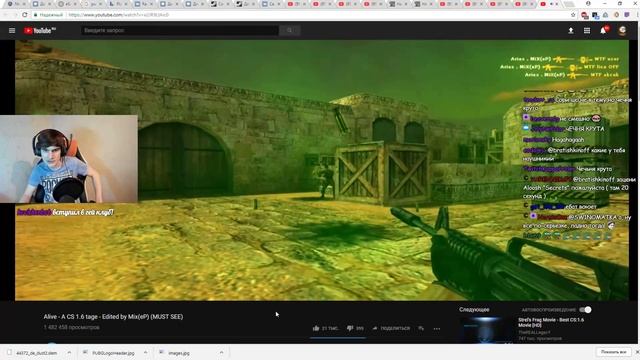The width and height of the screenshot is (640, 360).
Task: Dislike the video with the thumbs-down icon
Action: [350, 328]
